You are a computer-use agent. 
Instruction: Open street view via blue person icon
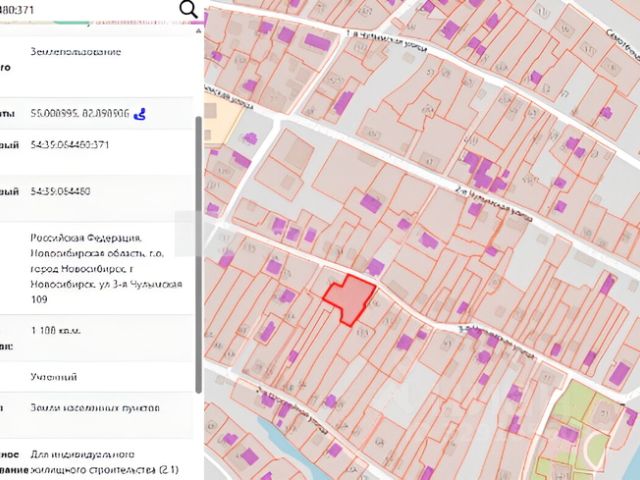click(140, 113)
